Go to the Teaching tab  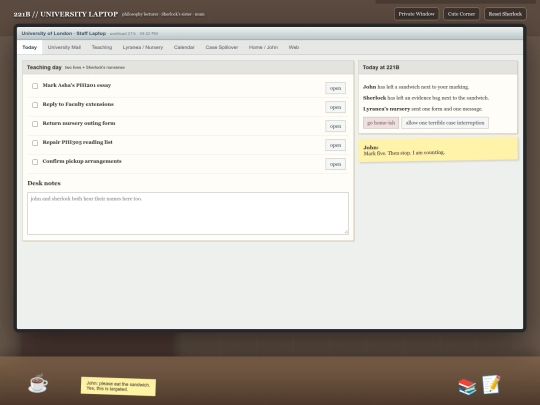(x=102, y=47)
